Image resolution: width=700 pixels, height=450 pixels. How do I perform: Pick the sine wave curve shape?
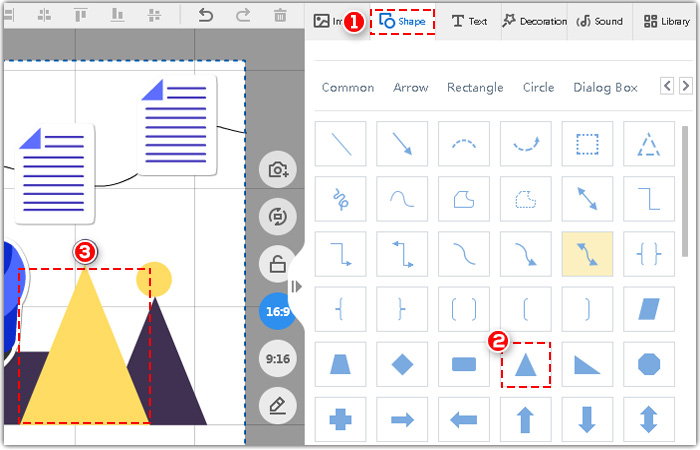coord(402,199)
